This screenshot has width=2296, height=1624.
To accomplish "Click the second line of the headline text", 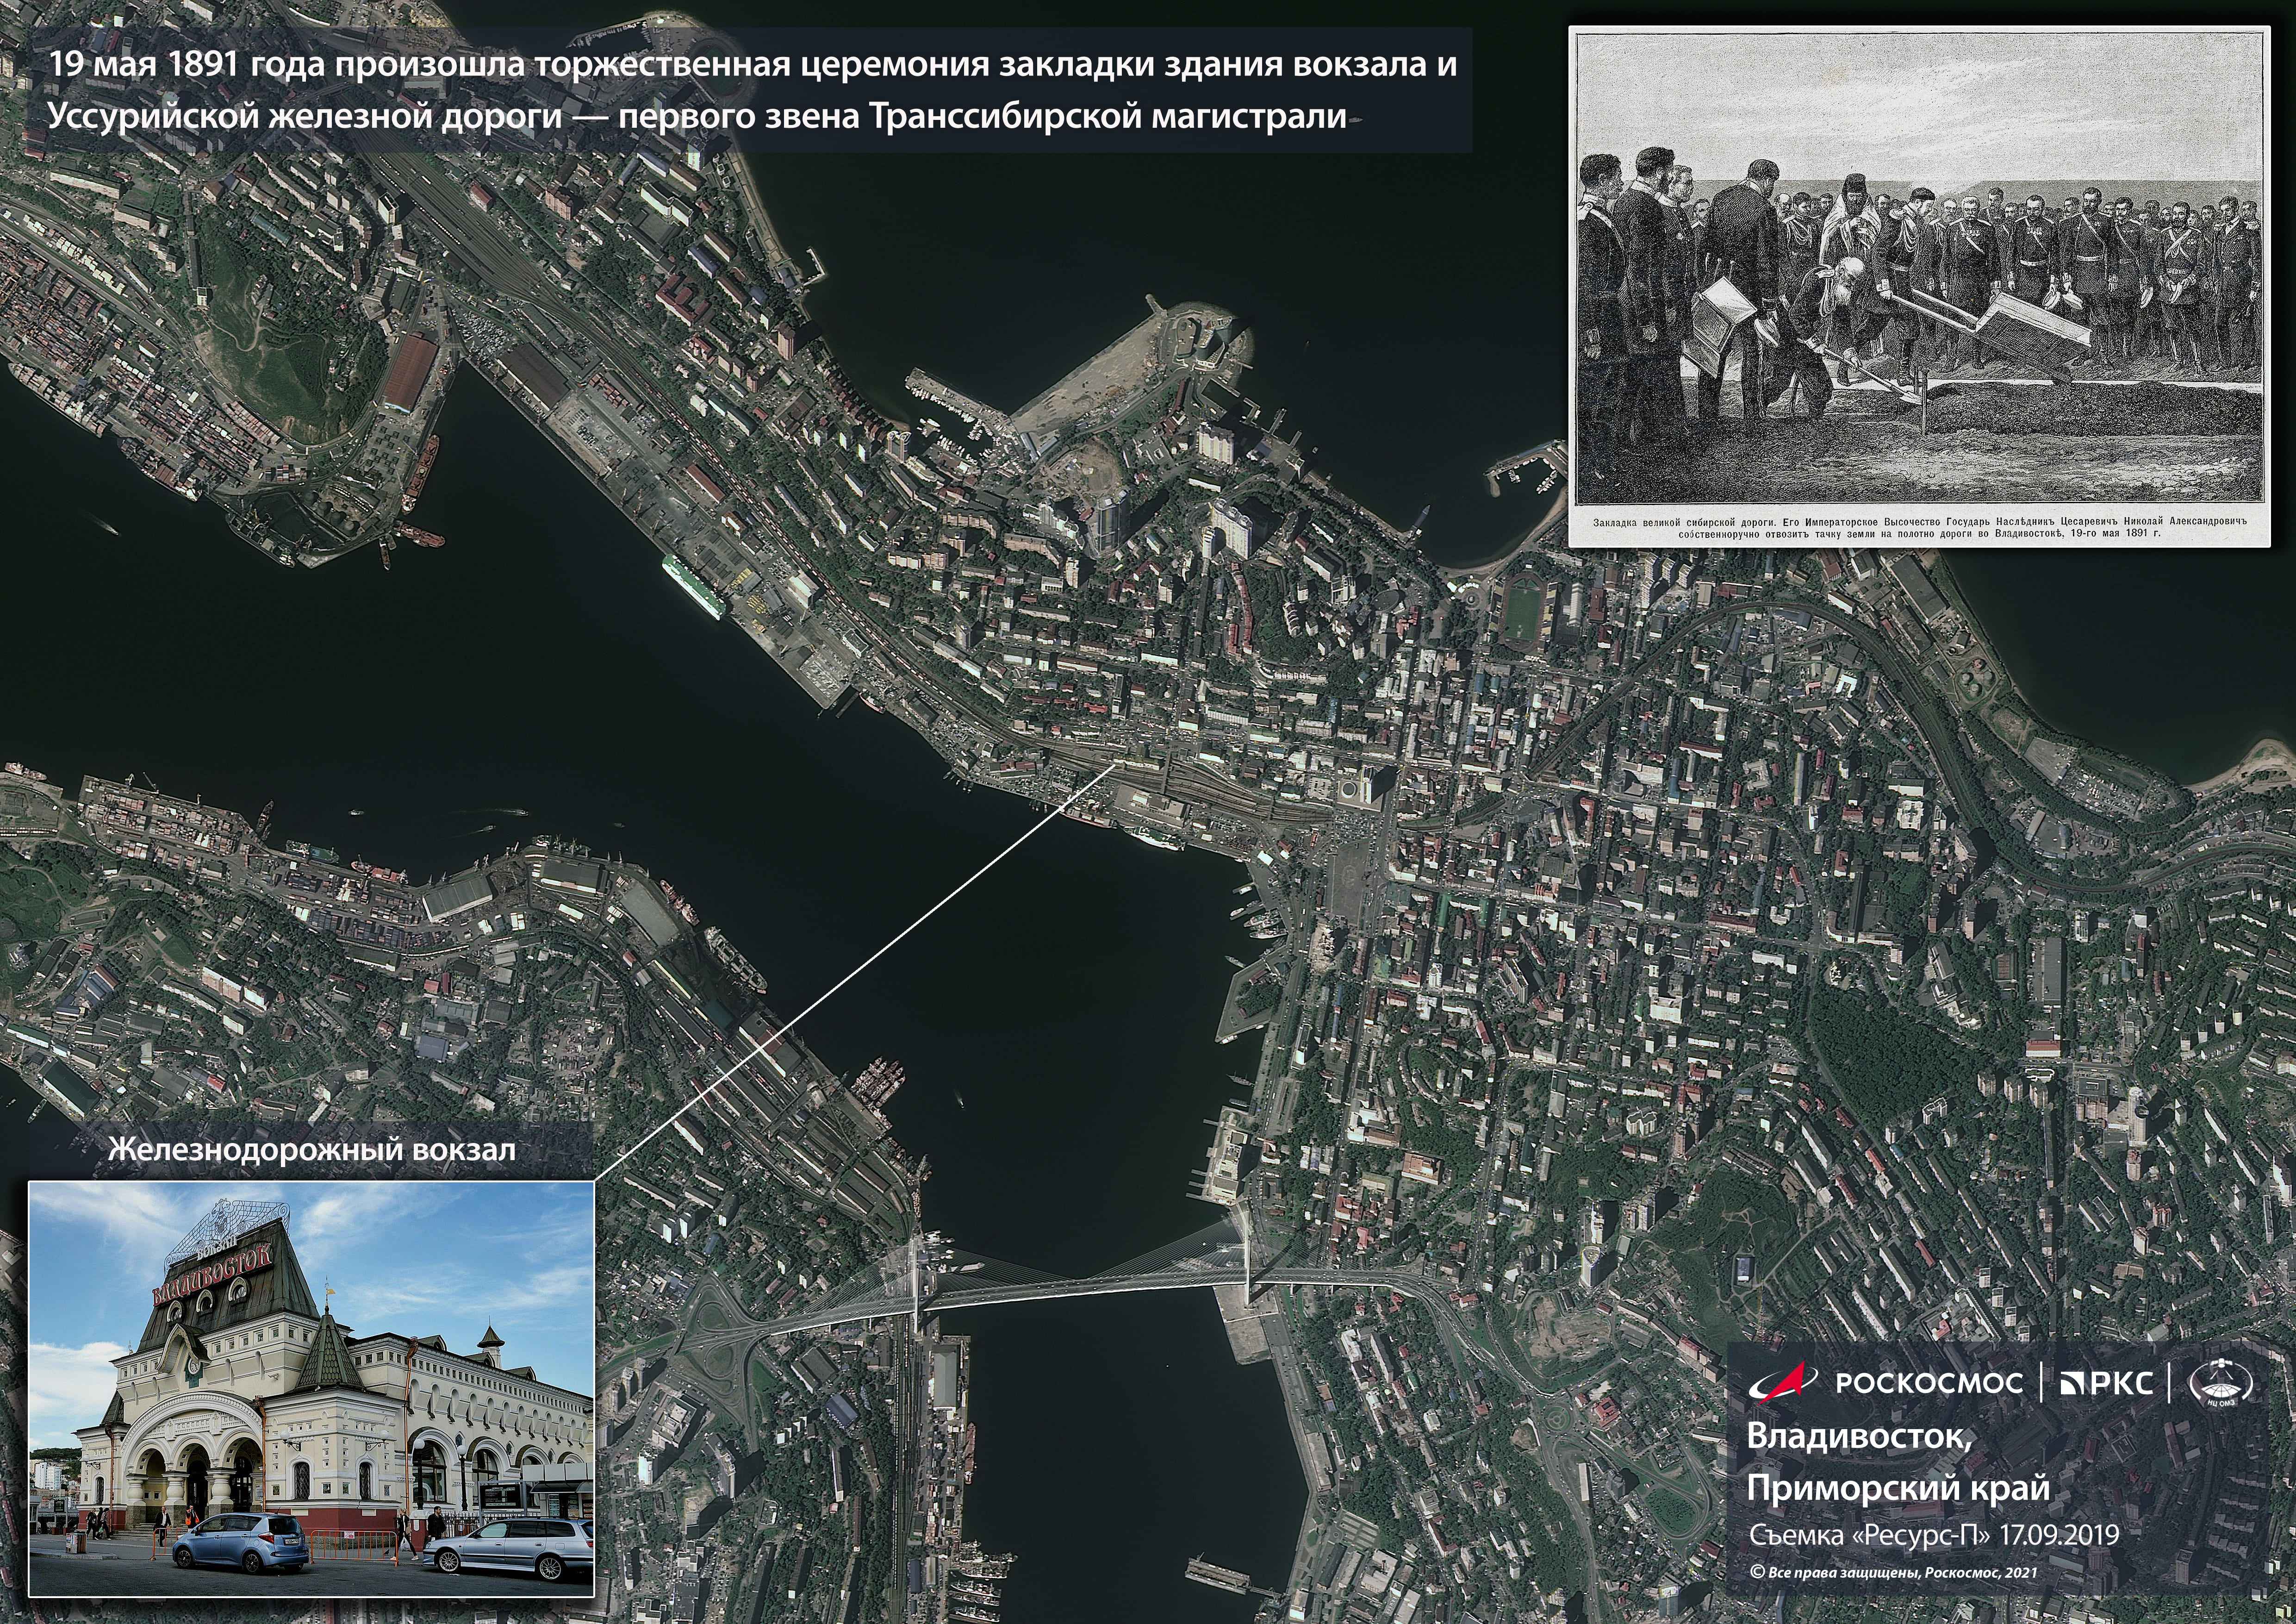I will click(x=698, y=117).
